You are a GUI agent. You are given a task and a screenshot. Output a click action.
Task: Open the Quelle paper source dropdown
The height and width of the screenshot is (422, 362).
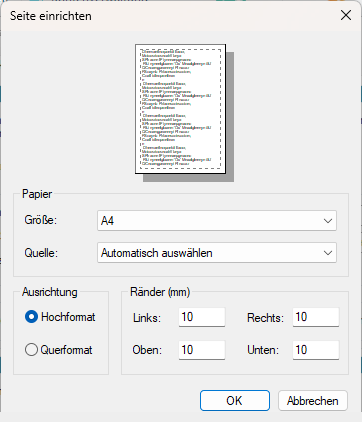pyautogui.click(x=217, y=253)
